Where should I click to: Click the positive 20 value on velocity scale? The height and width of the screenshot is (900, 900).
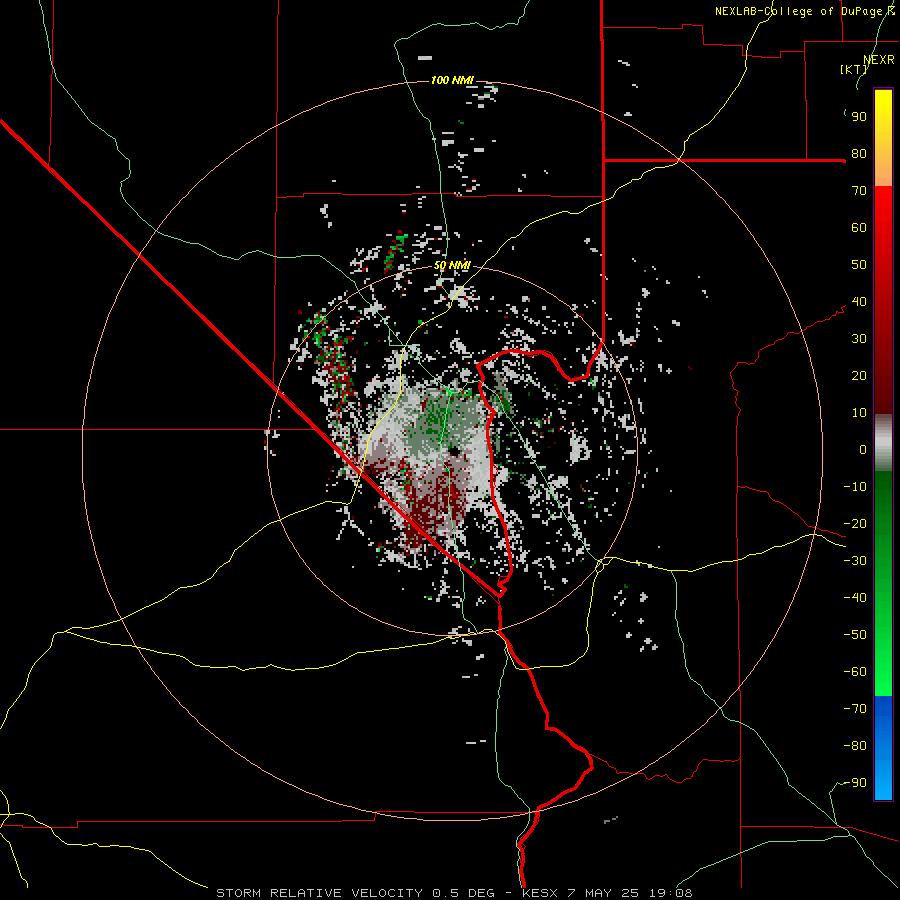coord(859,375)
